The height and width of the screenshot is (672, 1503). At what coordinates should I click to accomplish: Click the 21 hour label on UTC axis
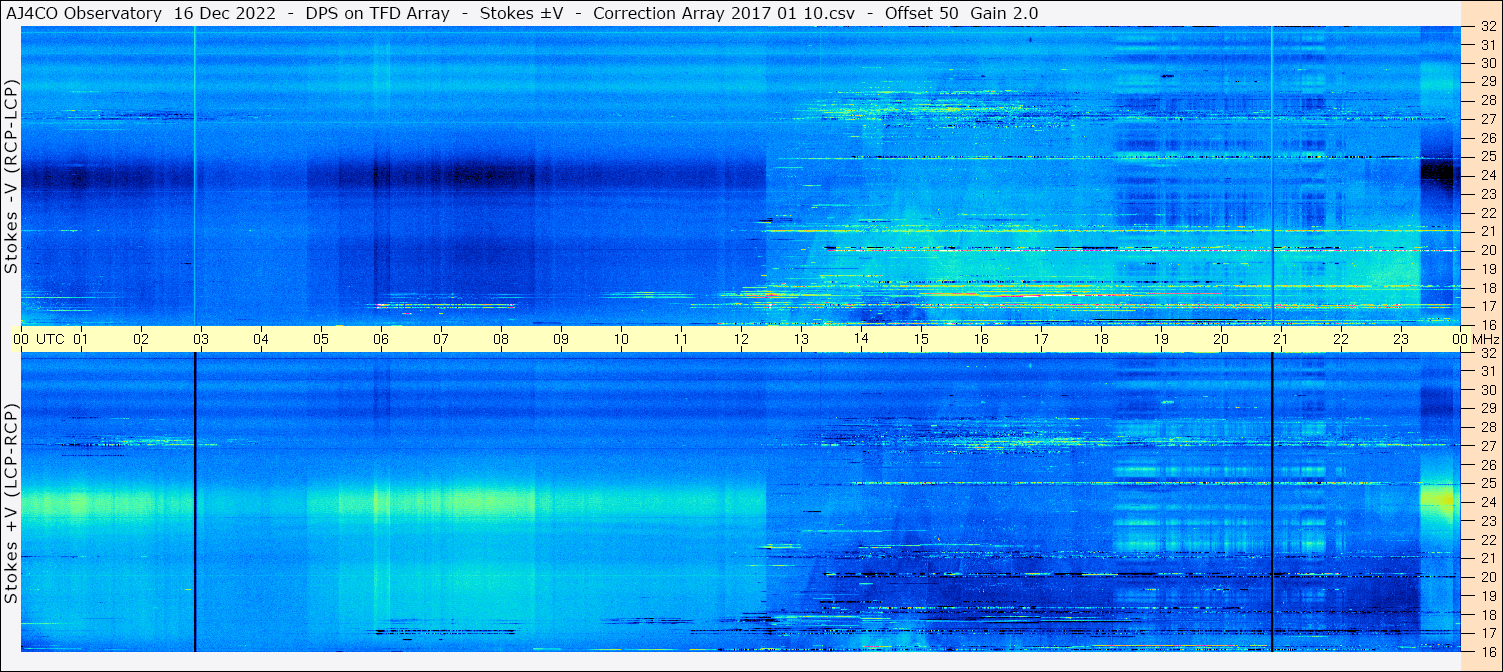[x=1281, y=339]
